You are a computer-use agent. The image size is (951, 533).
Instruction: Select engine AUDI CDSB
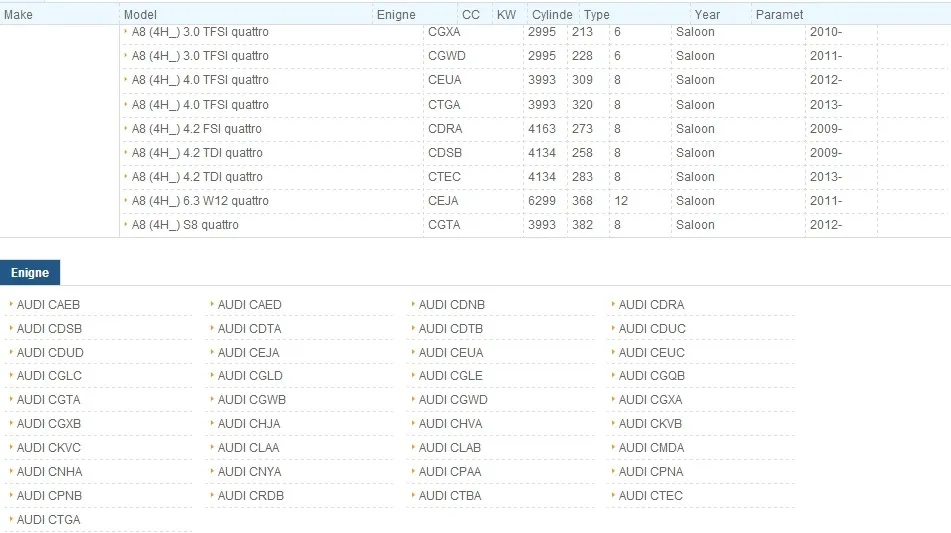(49, 329)
